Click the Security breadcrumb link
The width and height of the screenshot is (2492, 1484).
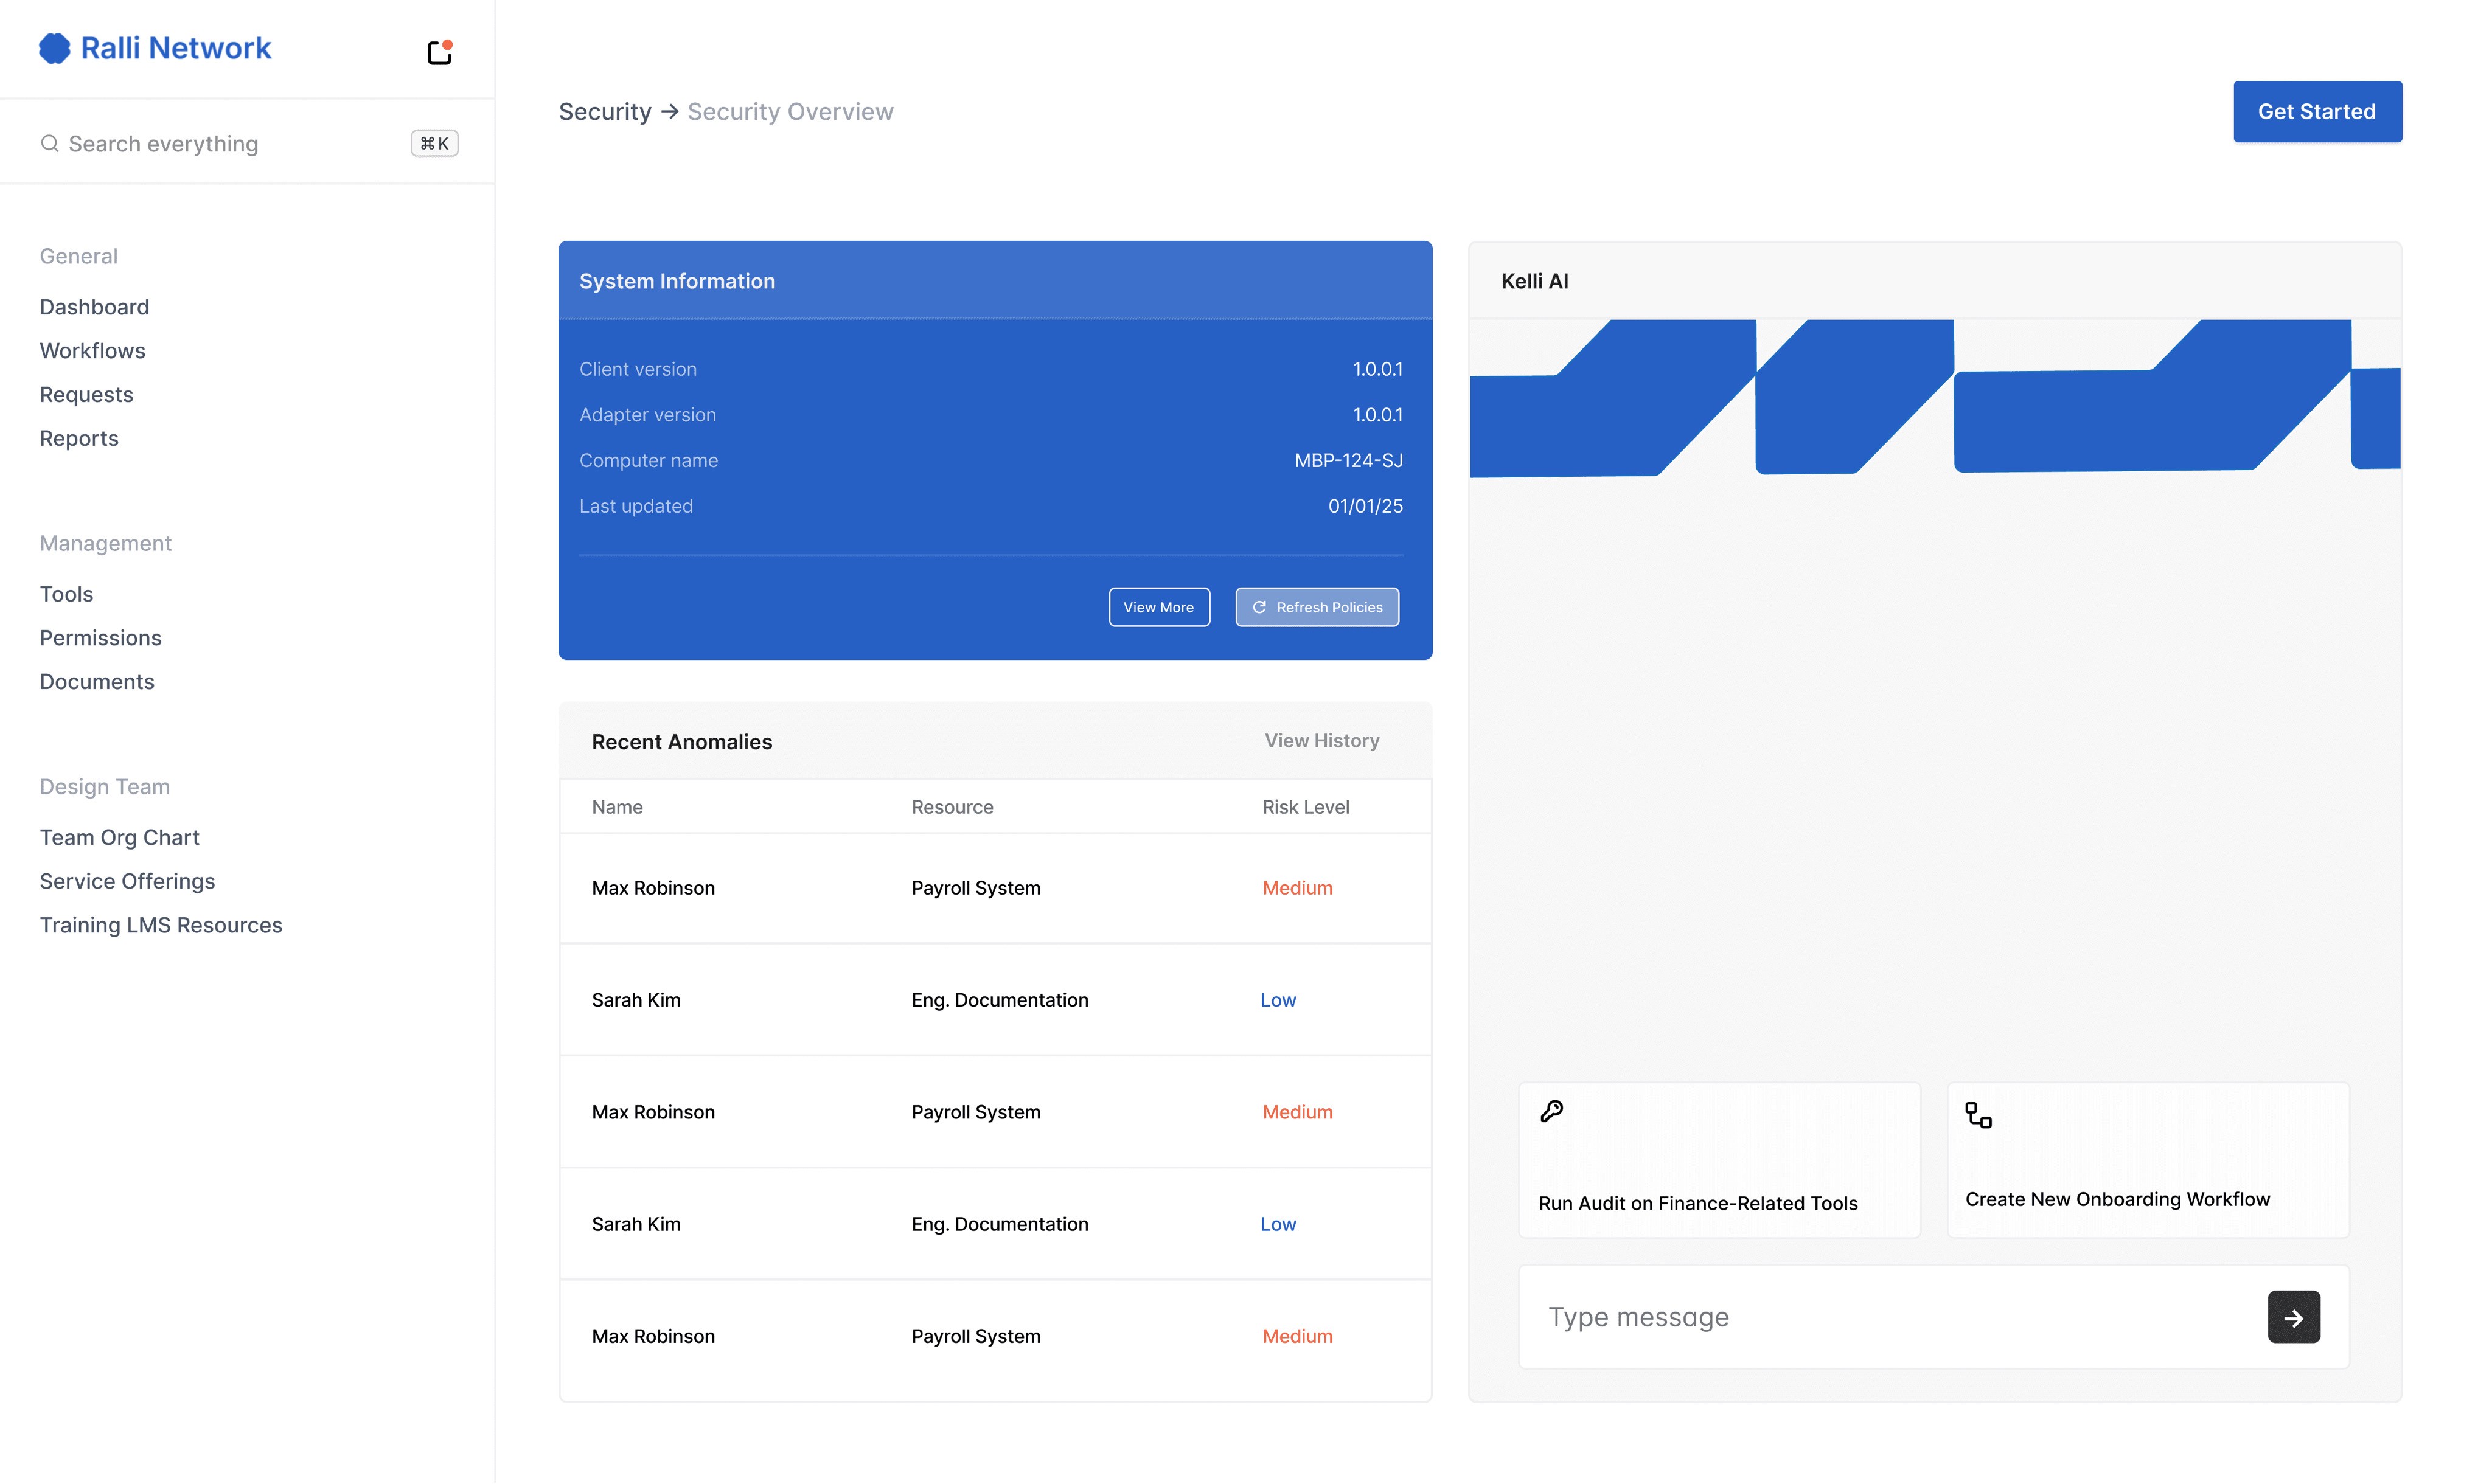(604, 112)
